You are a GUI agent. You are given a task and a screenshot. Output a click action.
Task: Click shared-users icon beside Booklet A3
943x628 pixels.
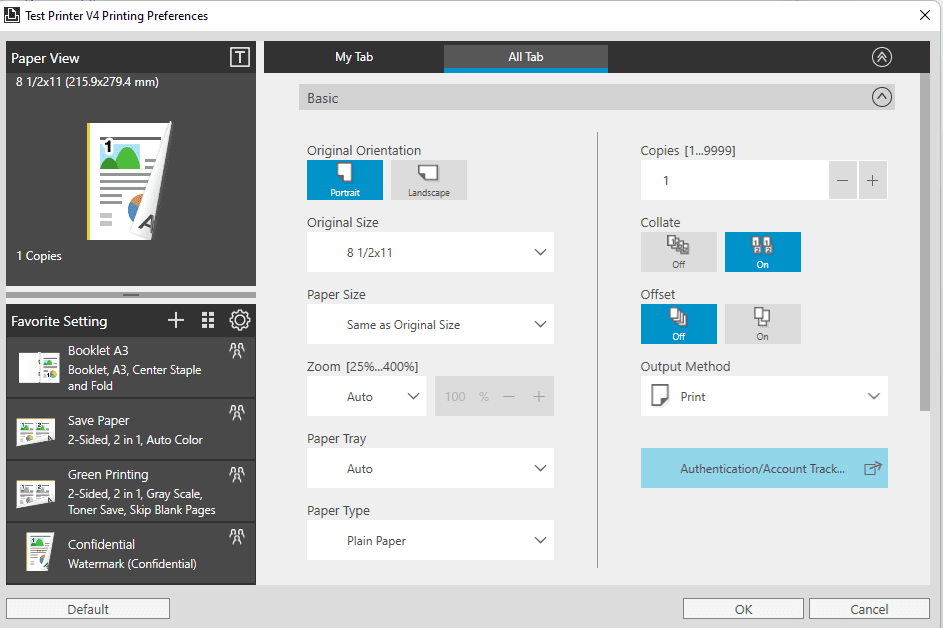click(237, 351)
